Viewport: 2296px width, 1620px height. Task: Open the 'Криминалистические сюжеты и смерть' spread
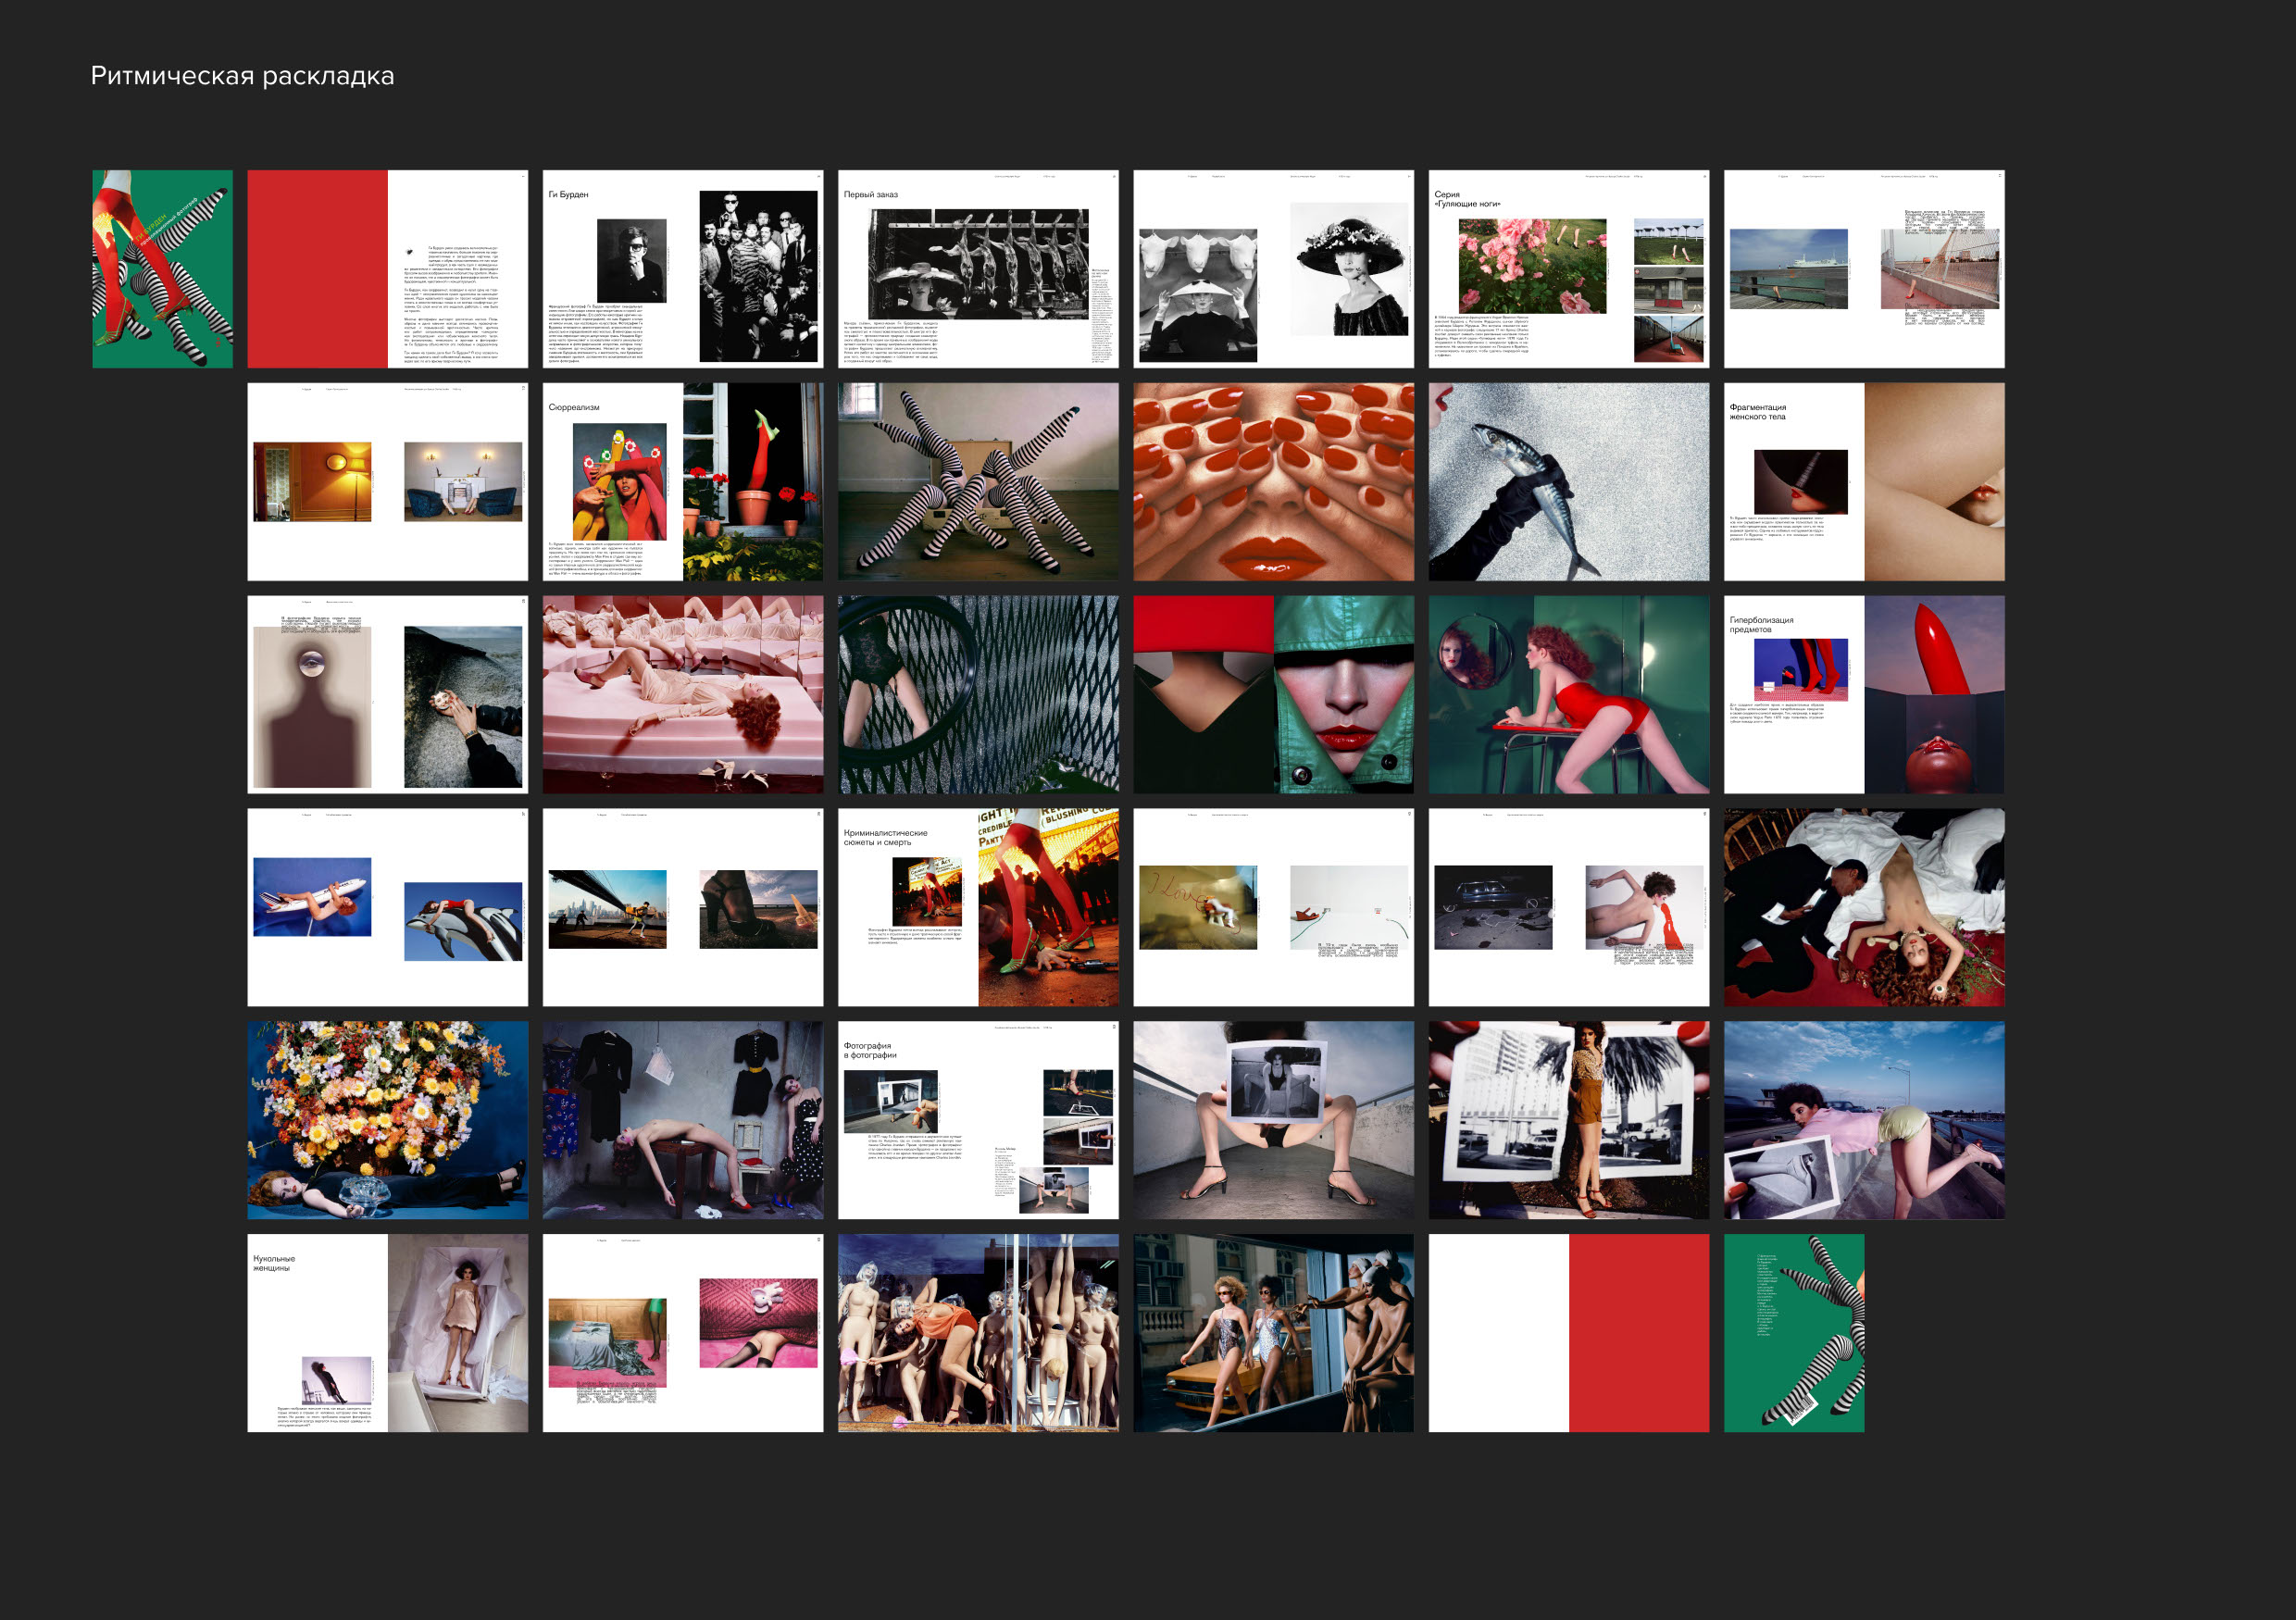[x=978, y=907]
